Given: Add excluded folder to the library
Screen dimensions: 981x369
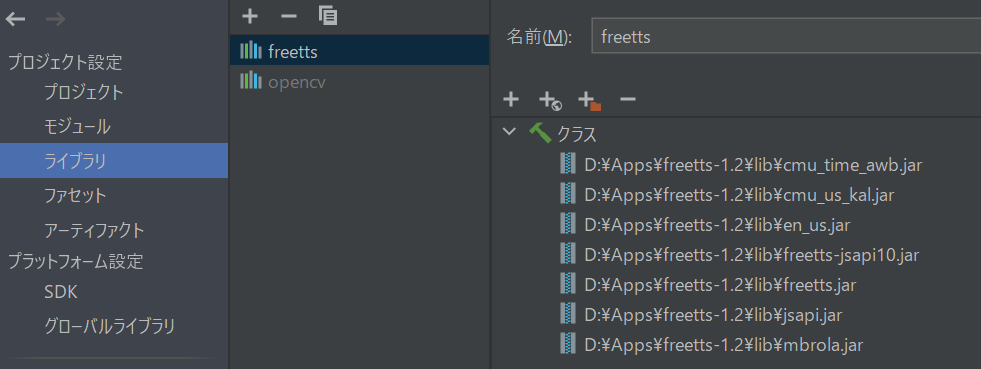Looking at the screenshot, I should tap(589, 100).
